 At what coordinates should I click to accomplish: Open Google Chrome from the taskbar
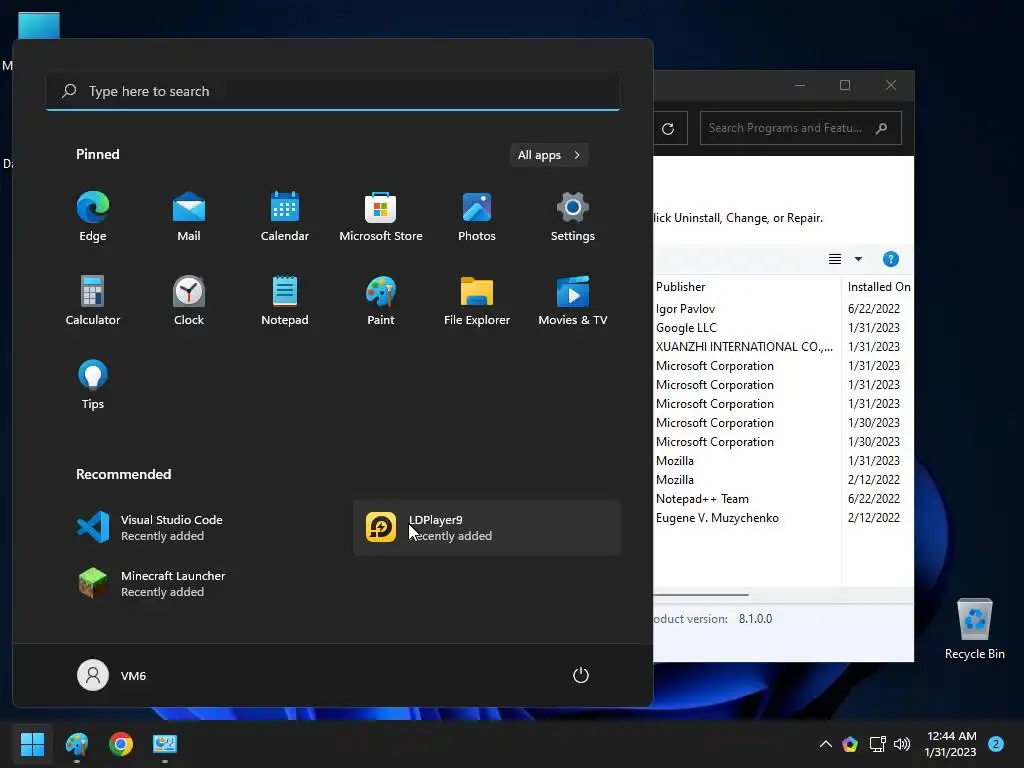121,744
